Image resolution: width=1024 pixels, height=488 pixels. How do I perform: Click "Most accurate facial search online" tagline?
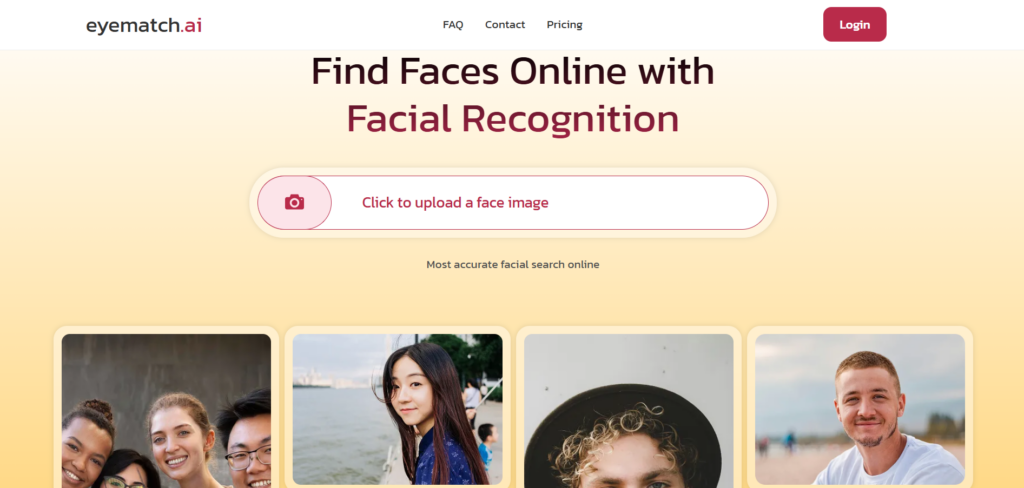tap(513, 265)
